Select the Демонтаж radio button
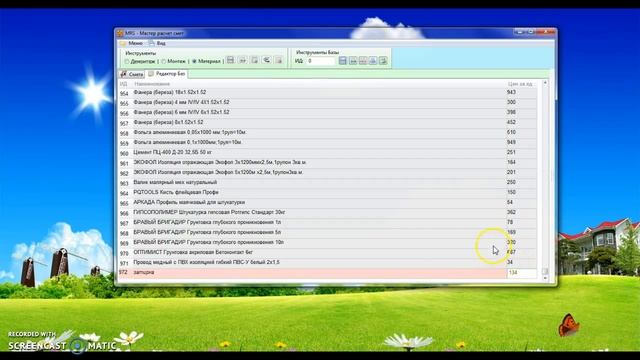Viewport: 640px width, 360px height. (140, 61)
